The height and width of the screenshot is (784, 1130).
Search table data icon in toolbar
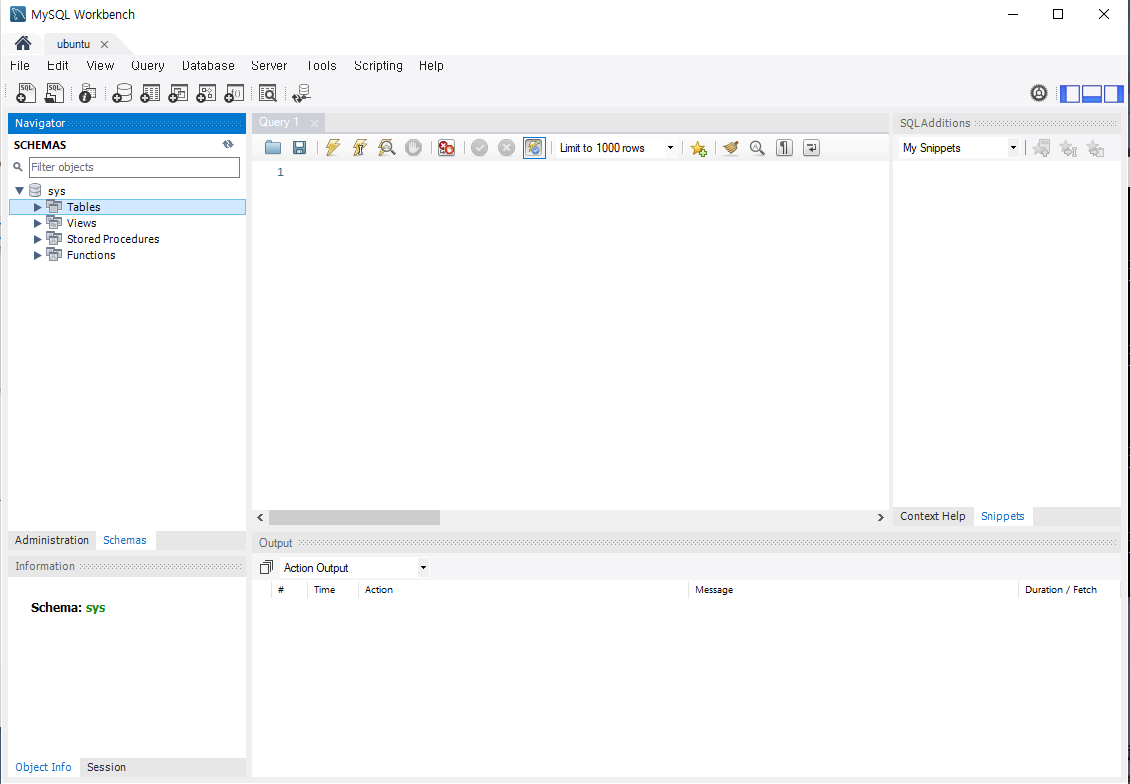267,93
